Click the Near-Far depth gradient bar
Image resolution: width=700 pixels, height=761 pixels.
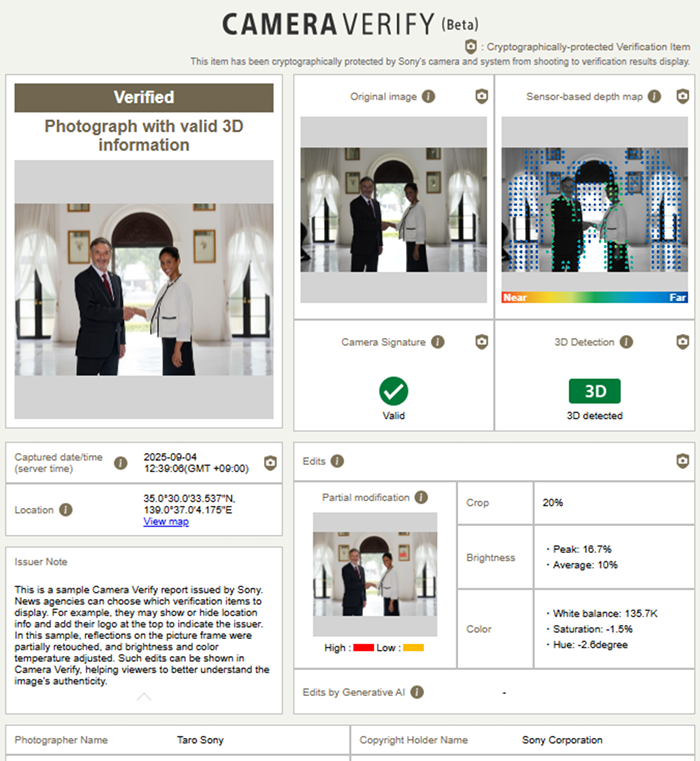595,297
